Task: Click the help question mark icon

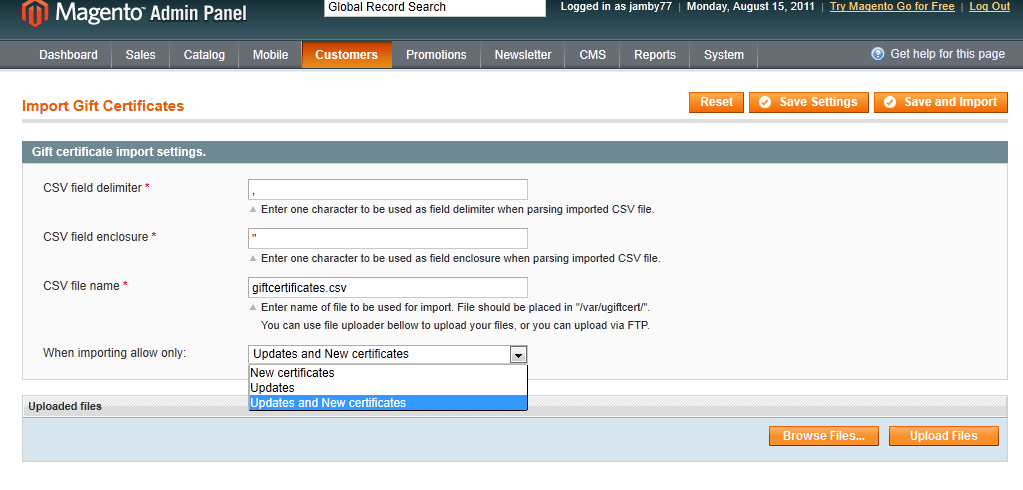Action: click(x=878, y=54)
